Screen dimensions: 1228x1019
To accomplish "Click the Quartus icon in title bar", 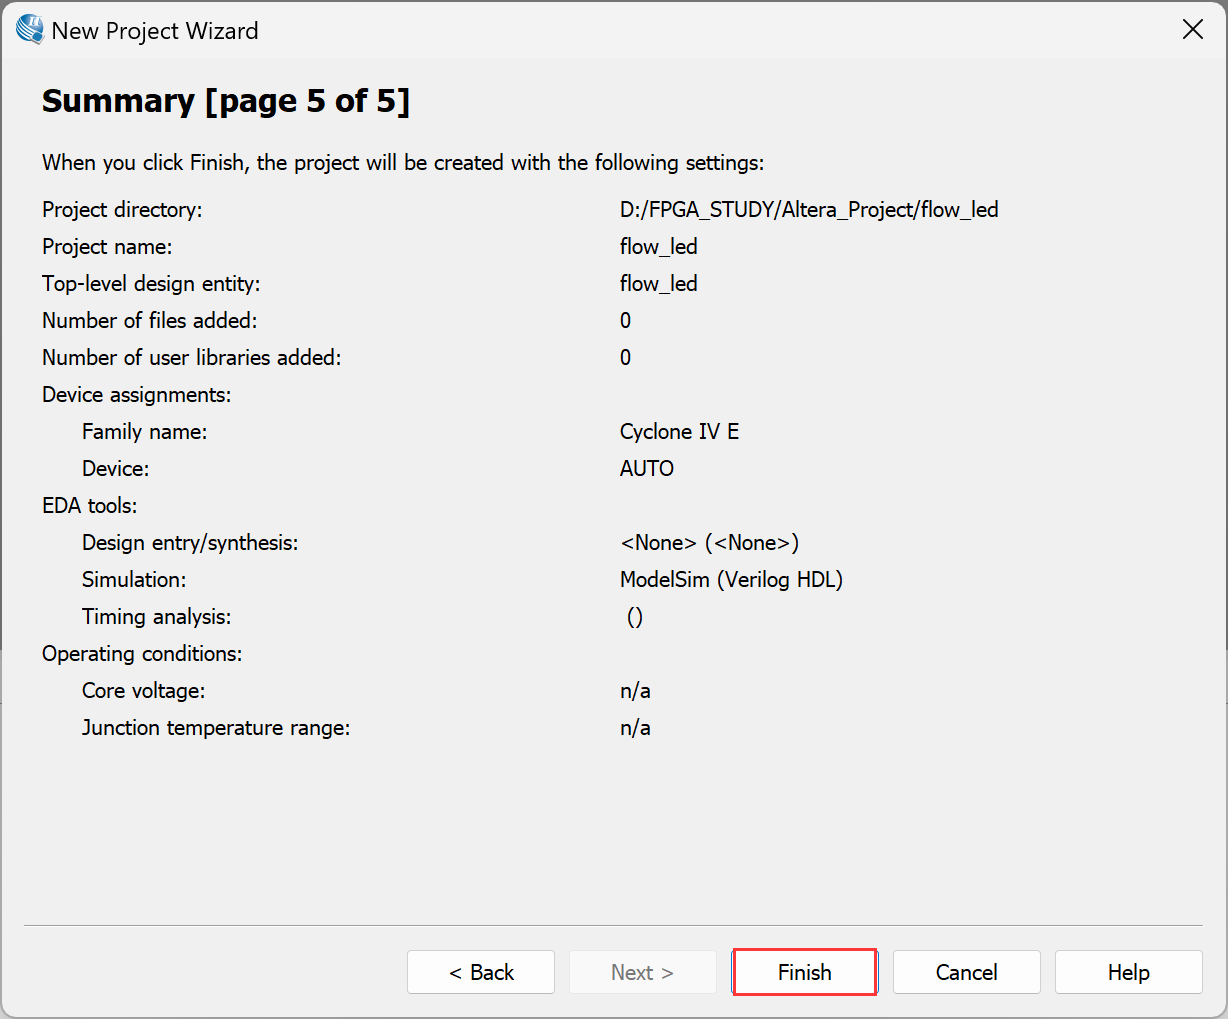I will coord(30,30).
